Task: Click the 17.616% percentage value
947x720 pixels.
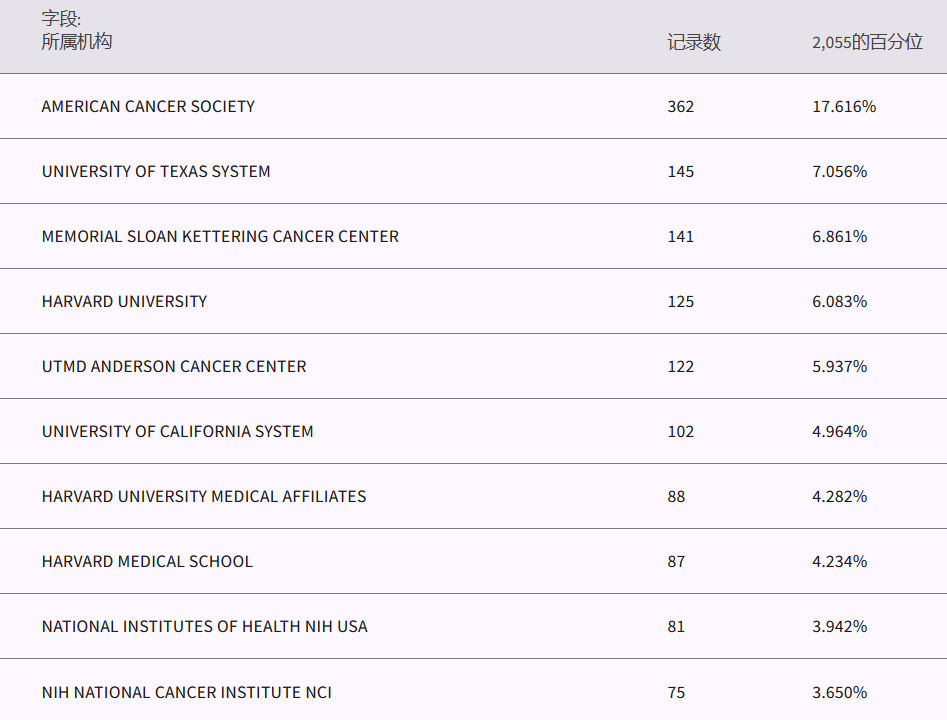Action: click(x=843, y=106)
